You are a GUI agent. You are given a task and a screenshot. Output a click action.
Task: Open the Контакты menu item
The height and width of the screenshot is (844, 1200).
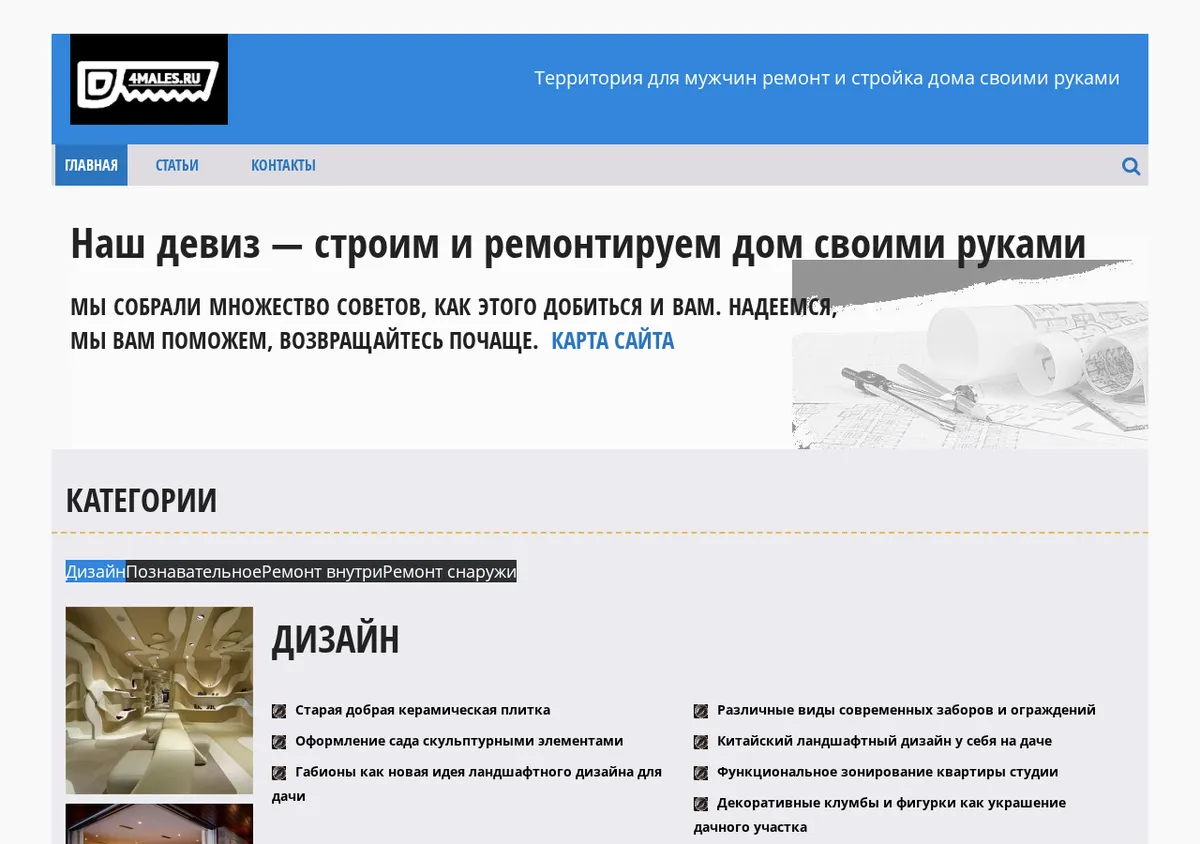pyautogui.click(x=283, y=165)
